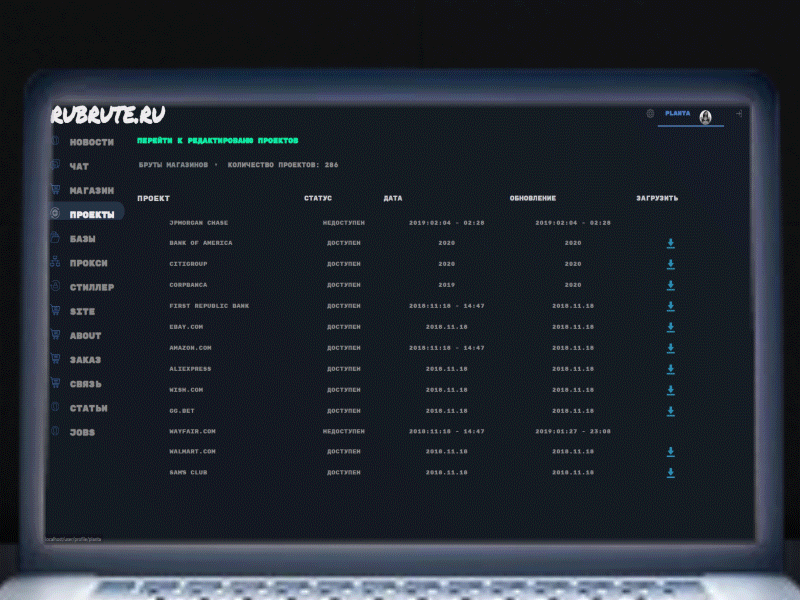Click the chat bubble icon next to ЧАТ
Image resolution: width=800 pixels, height=600 pixels.
point(55,165)
